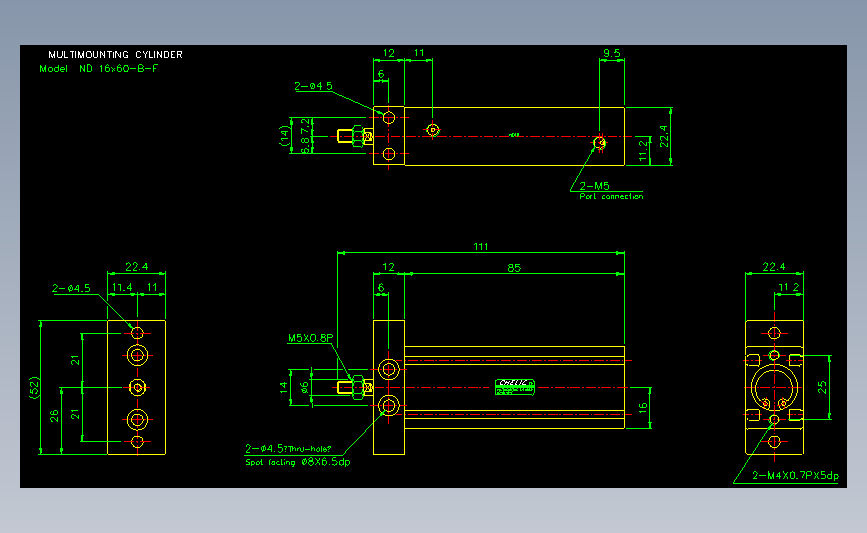Select the 2-ø4.5 Thru-hole note

(x=288, y=448)
